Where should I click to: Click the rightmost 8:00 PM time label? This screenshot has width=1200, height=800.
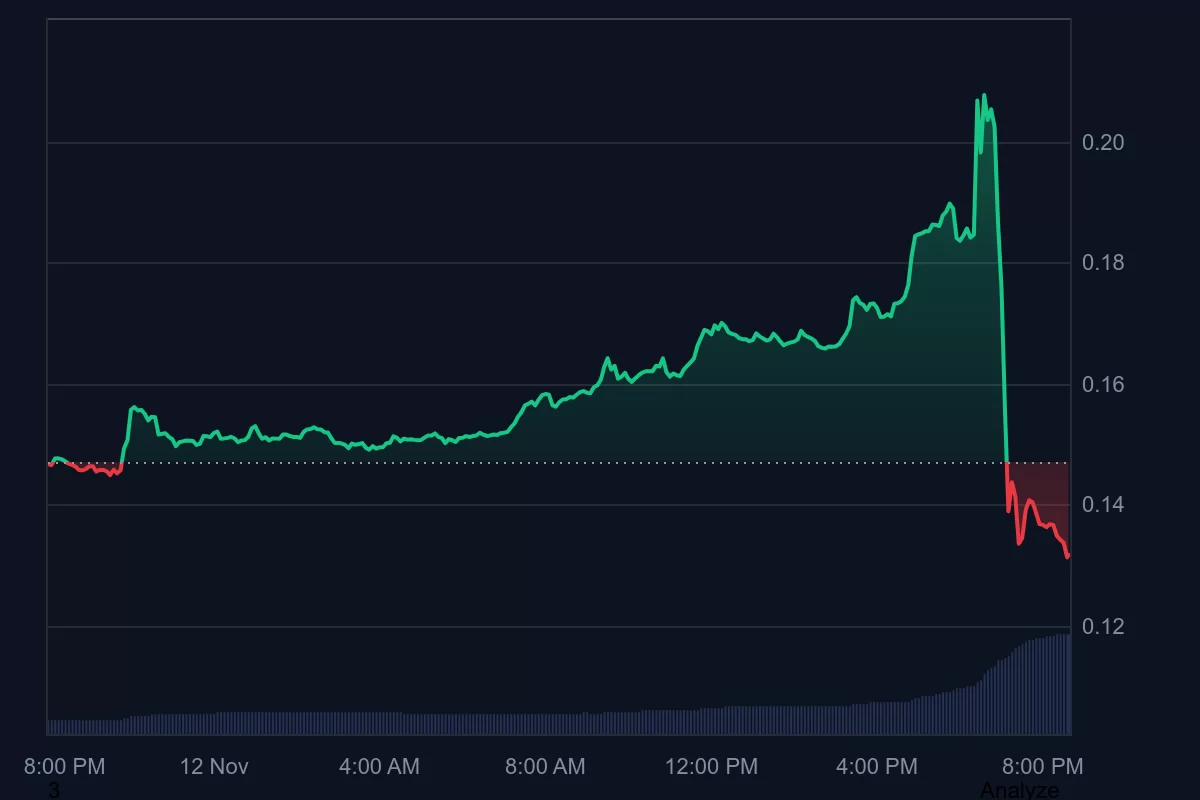1043,767
